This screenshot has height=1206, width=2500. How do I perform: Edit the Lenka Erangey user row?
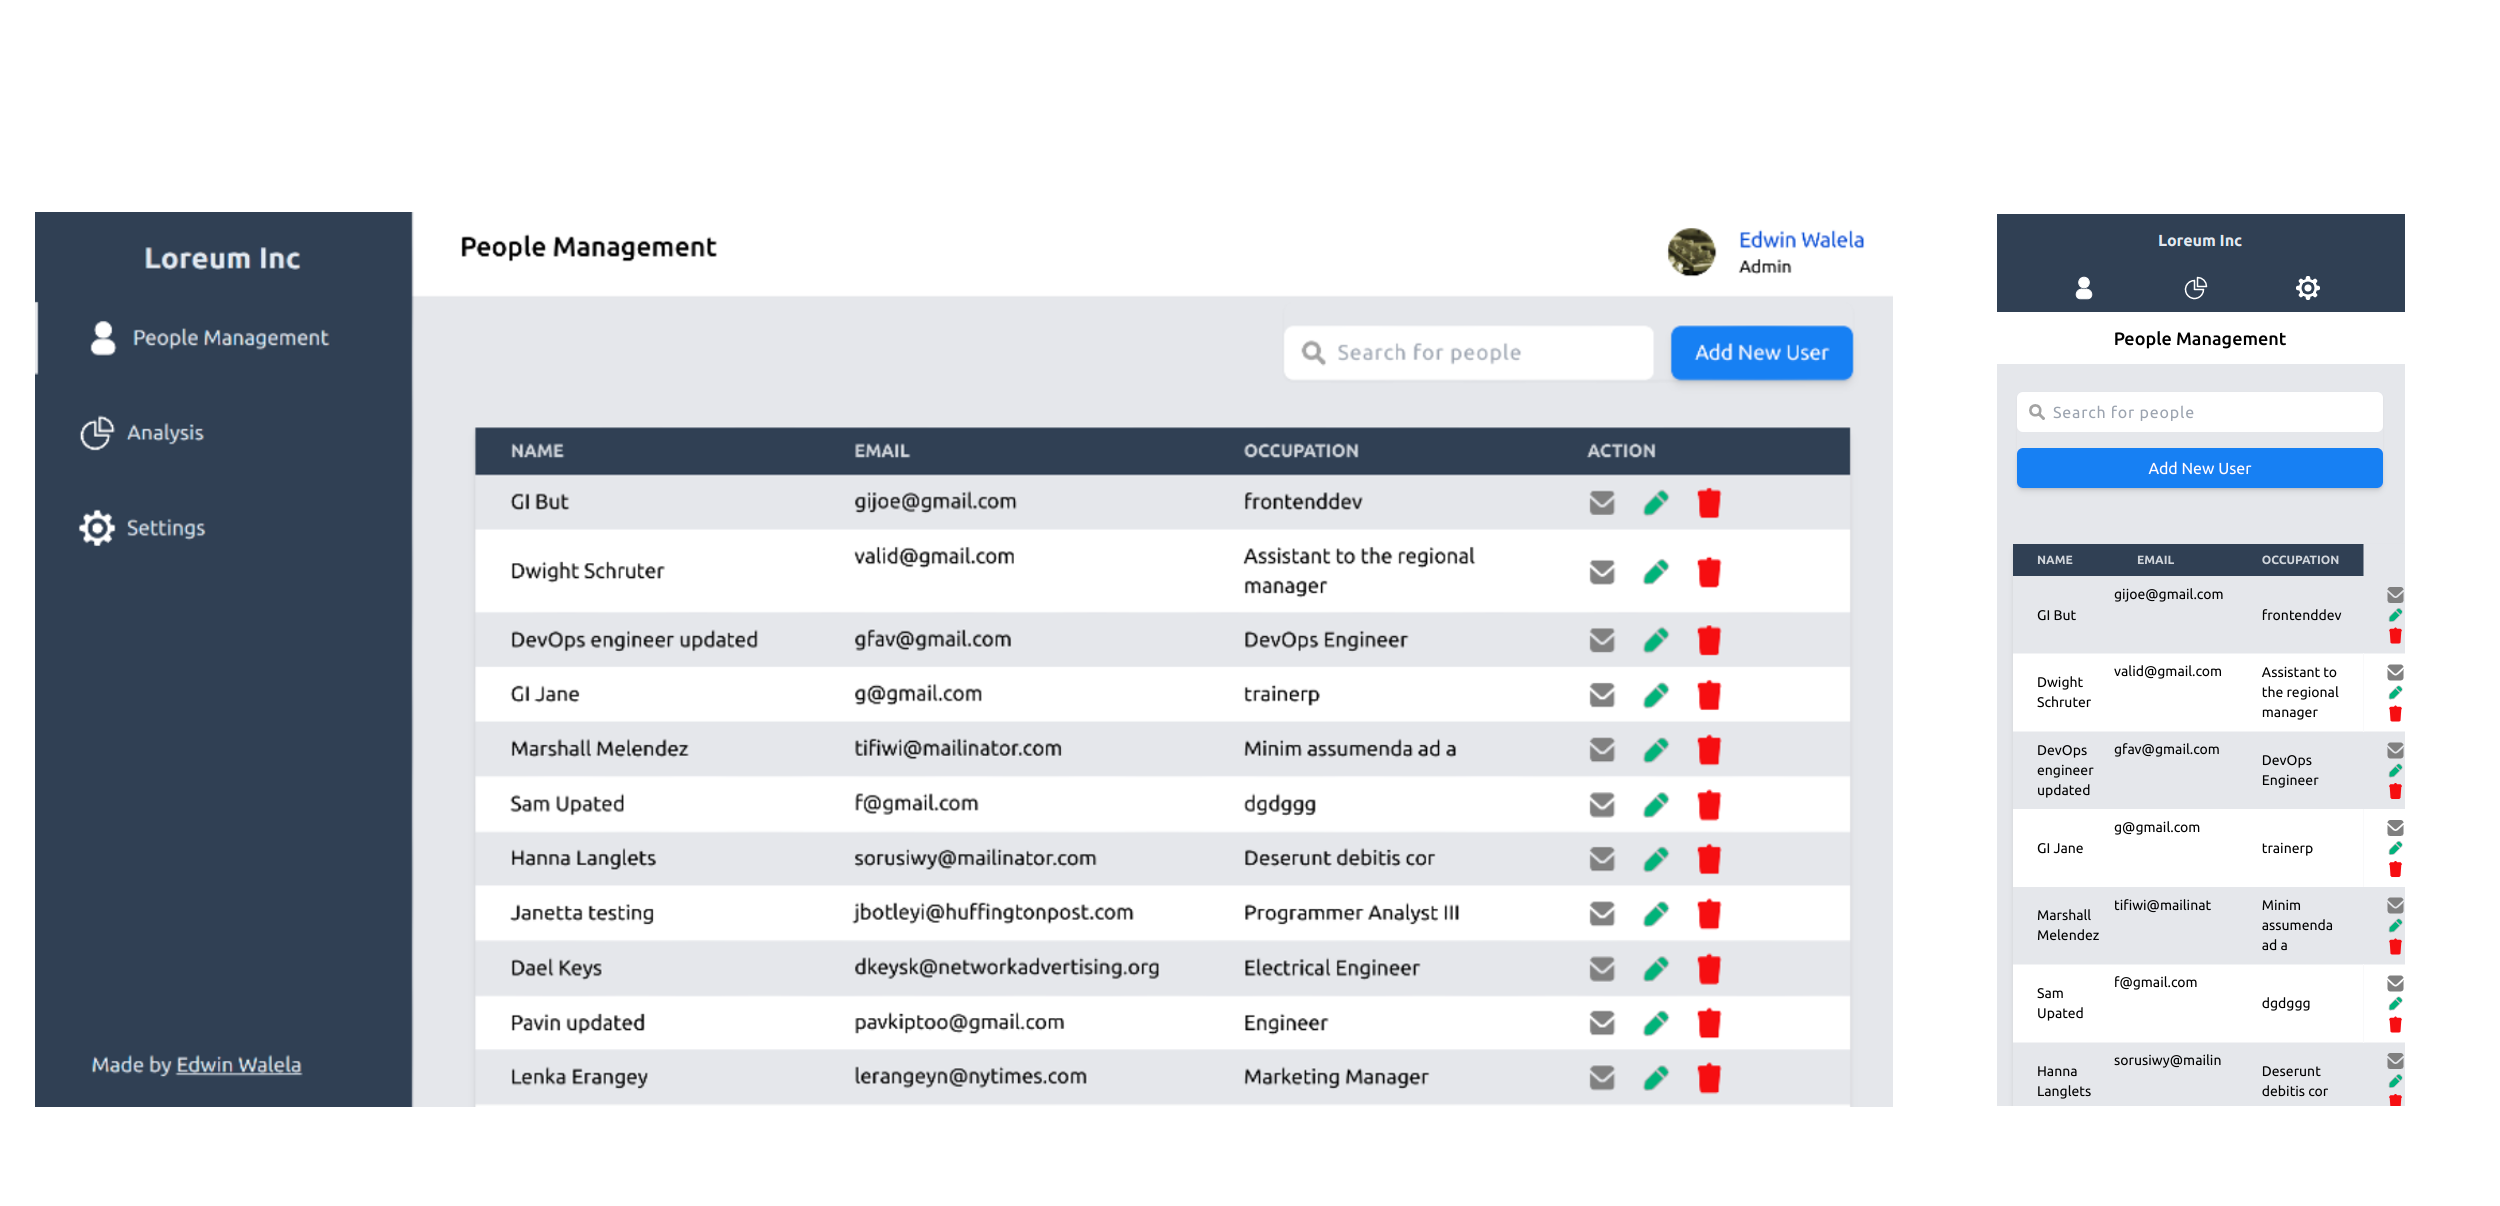click(x=1655, y=1078)
